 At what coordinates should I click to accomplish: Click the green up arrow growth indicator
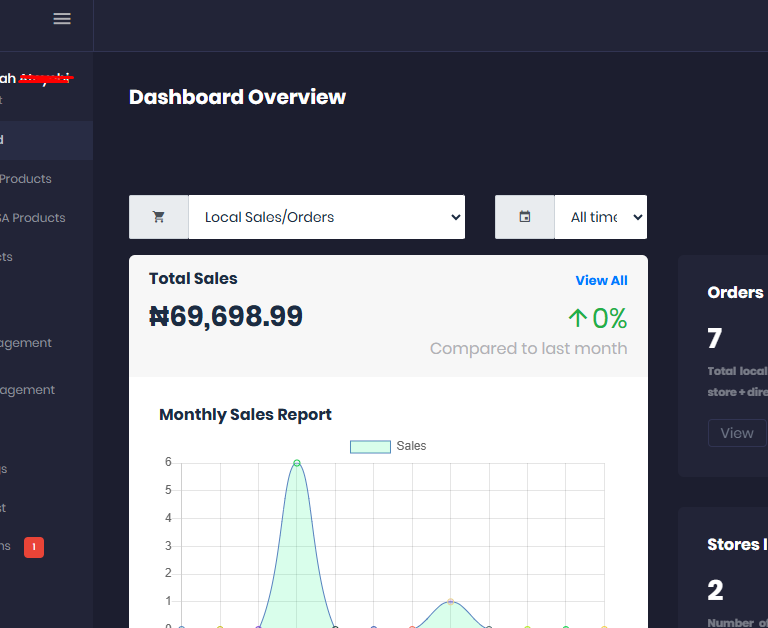point(577,319)
